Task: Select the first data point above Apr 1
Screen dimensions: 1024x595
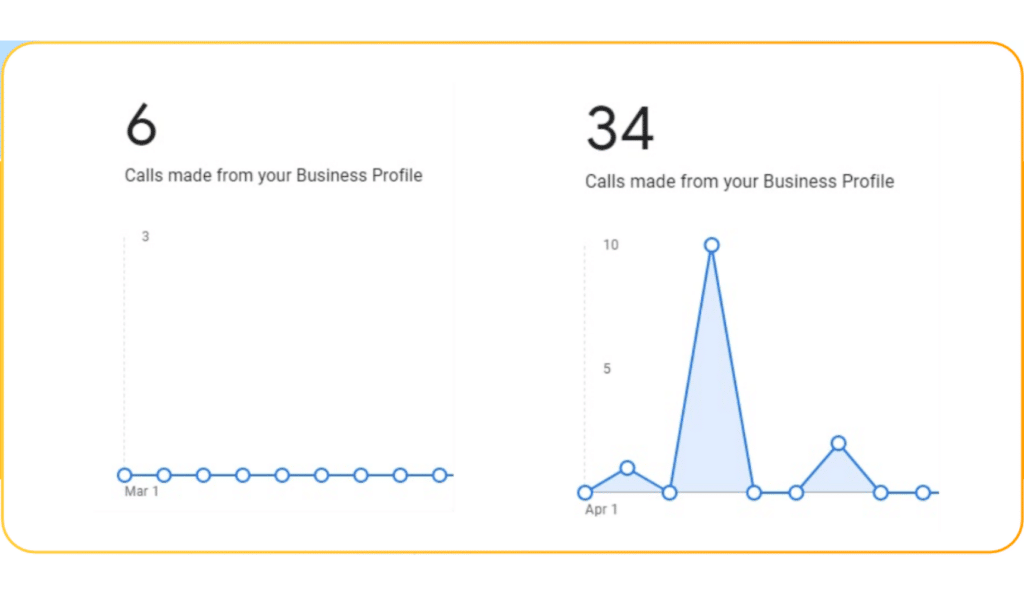Action: point(585,492)
